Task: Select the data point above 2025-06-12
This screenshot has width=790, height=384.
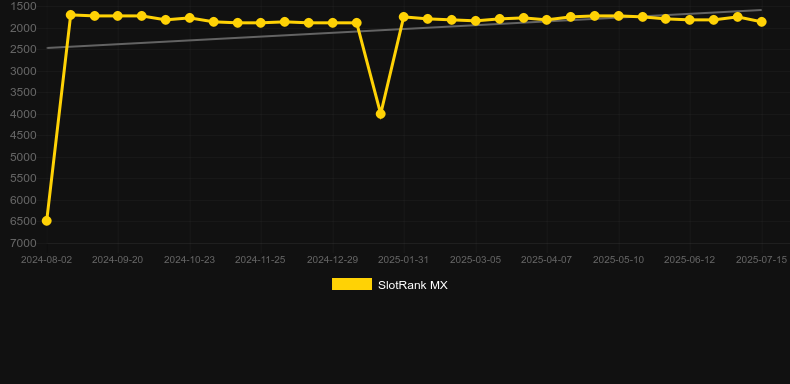Action: [x=690, y=20]
